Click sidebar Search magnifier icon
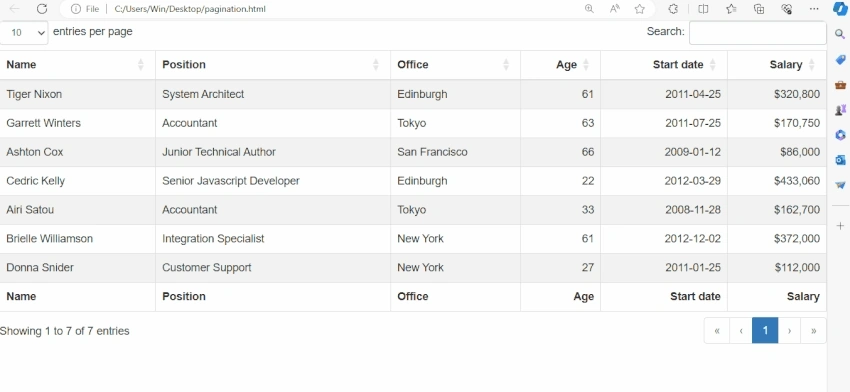Image resolution: width=850 pixels, height=392 pixels. [840, 34]
